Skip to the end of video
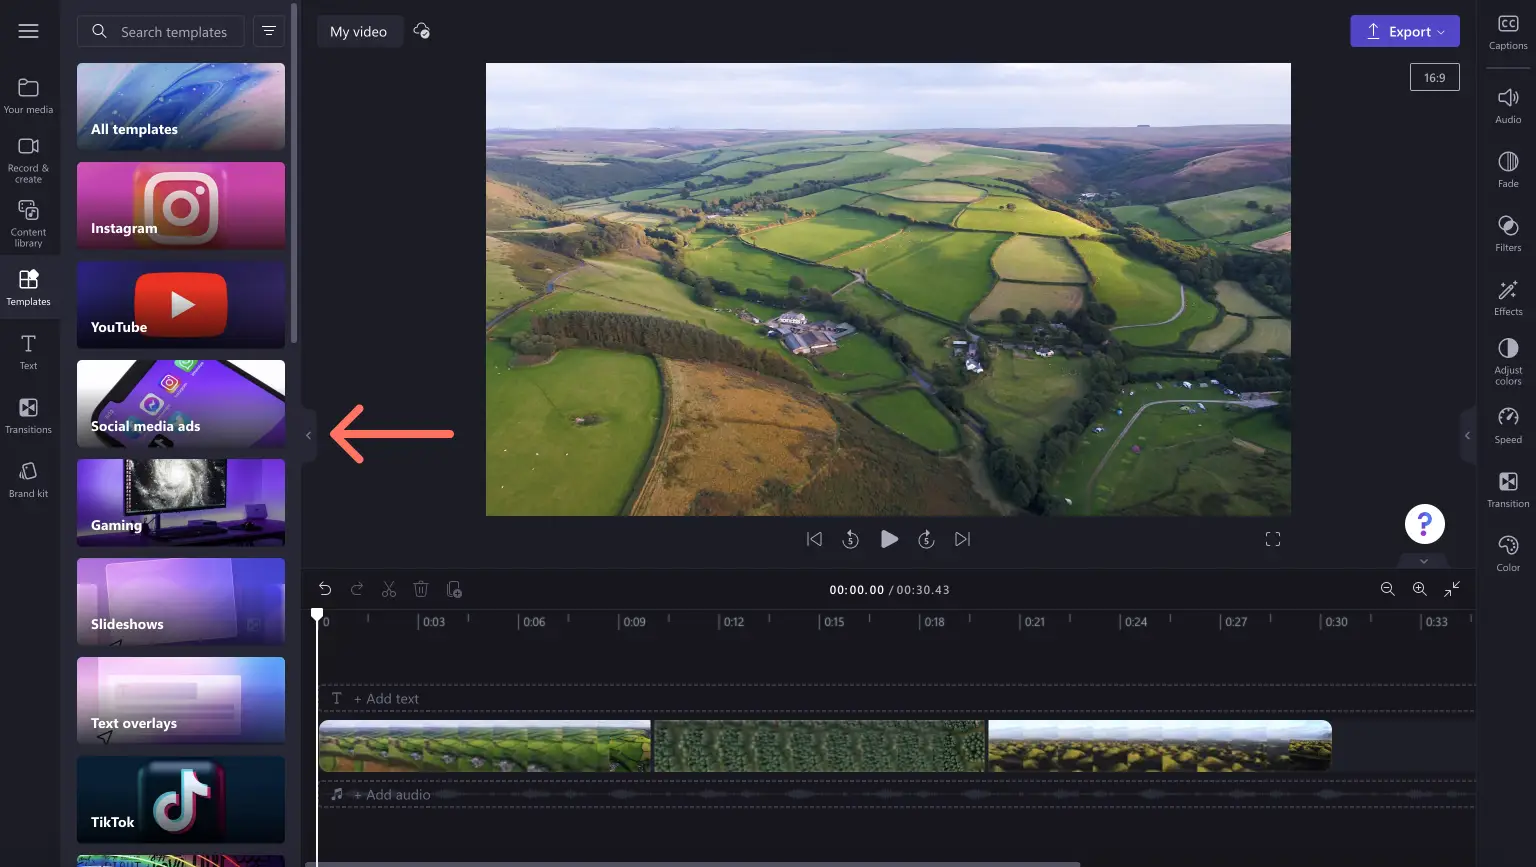Viewport: 1536px width, 867px height. [962, 539]
